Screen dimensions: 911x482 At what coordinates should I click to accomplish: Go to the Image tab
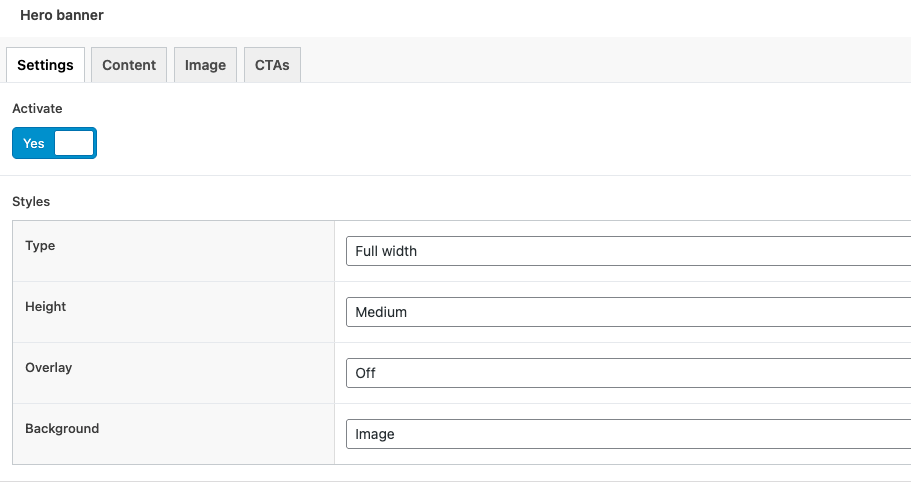click(205, 65)
